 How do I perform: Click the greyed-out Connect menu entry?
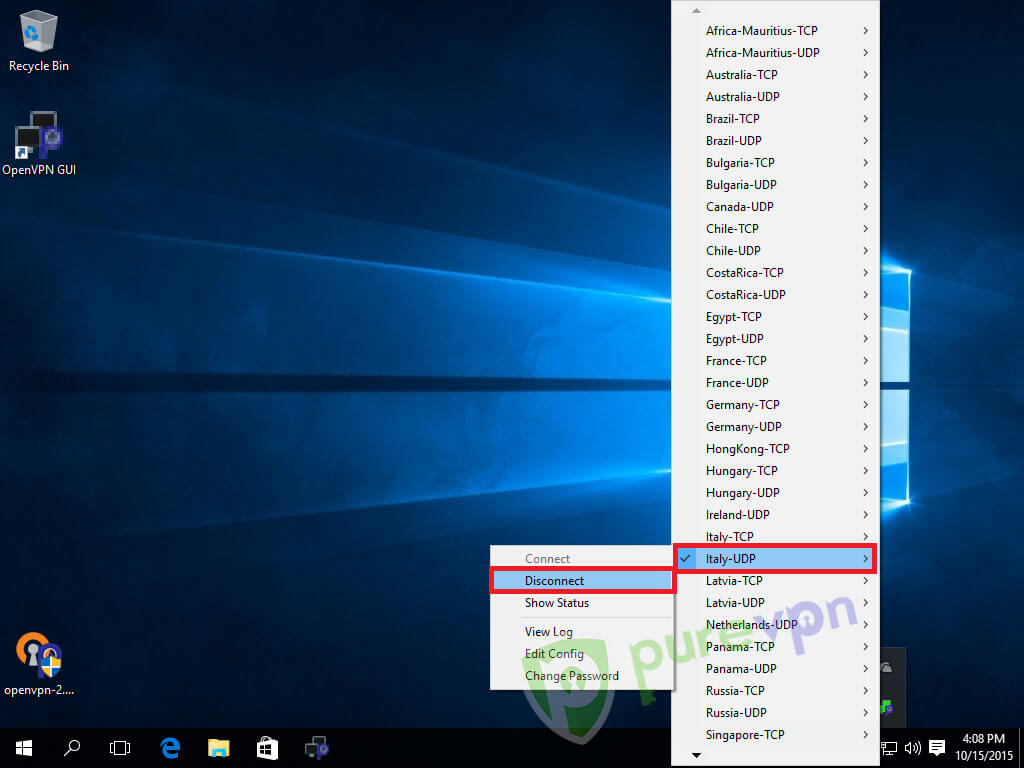[x=582, y=559]
